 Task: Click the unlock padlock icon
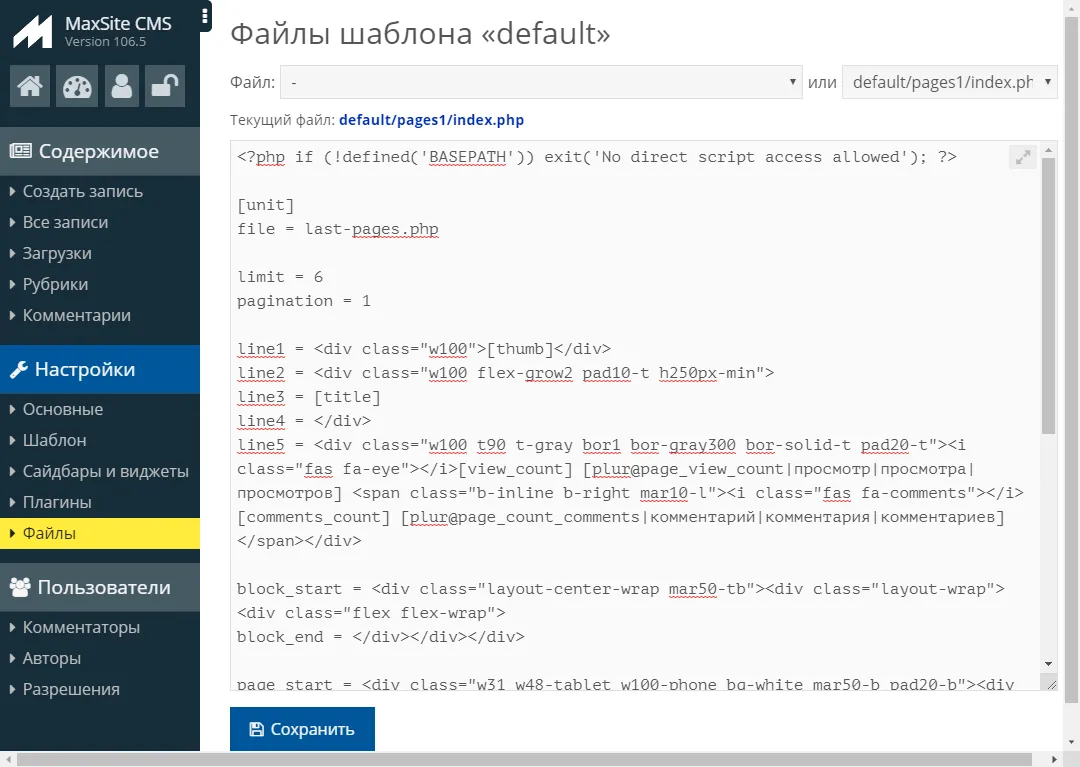pos(164,87)
